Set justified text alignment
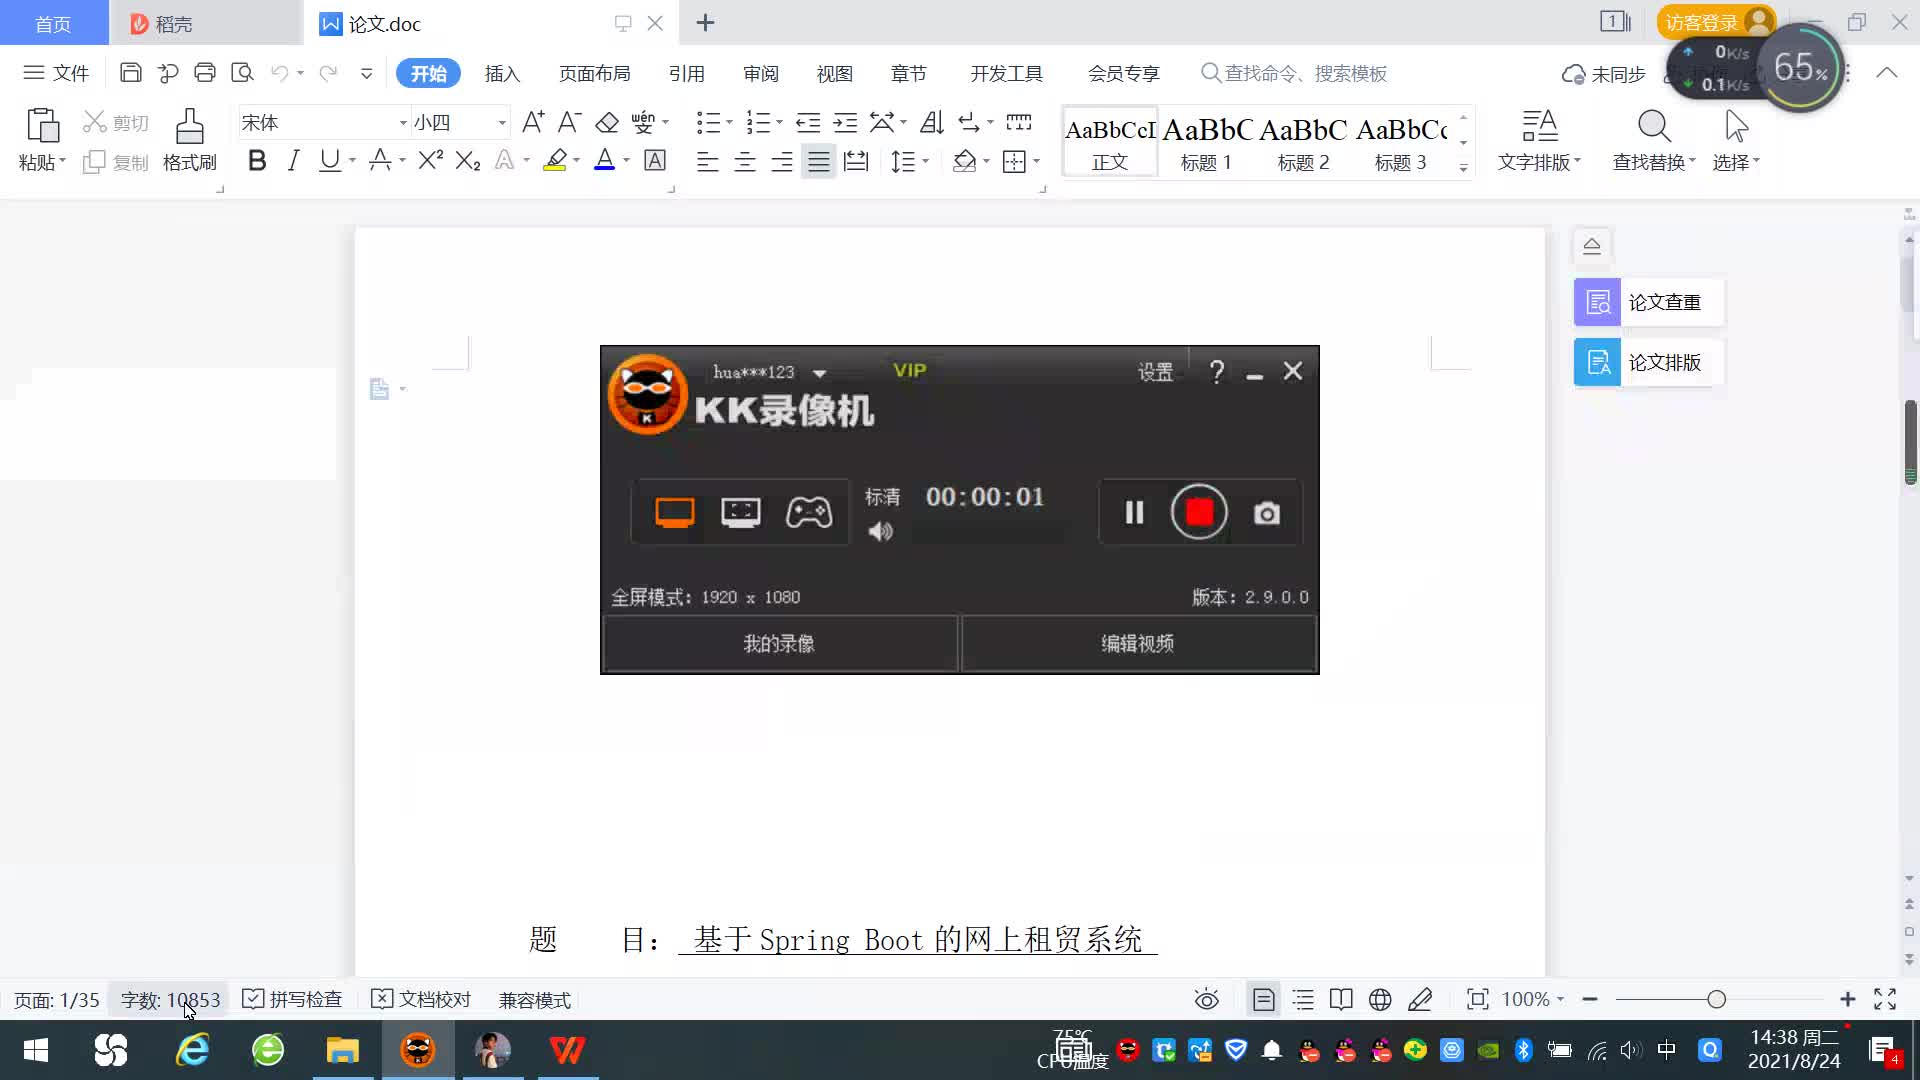 [819, 161]
